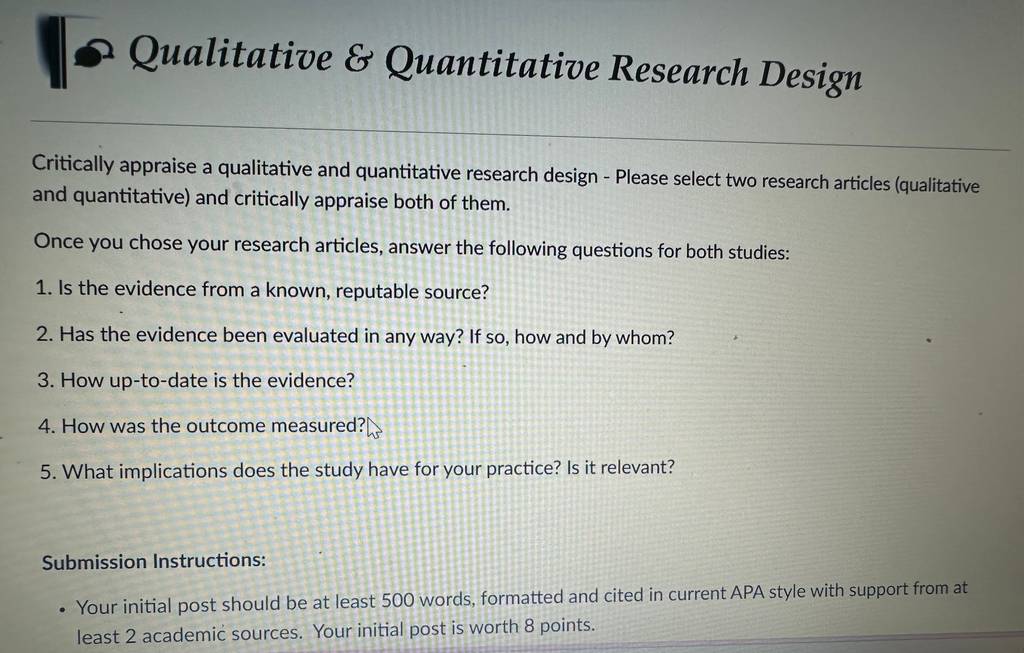This screenshot has height=653, width=1024.
Task: Click question 4 "How was the outcome measured?"
Action: pyautogui.click(x=202, y=426)
